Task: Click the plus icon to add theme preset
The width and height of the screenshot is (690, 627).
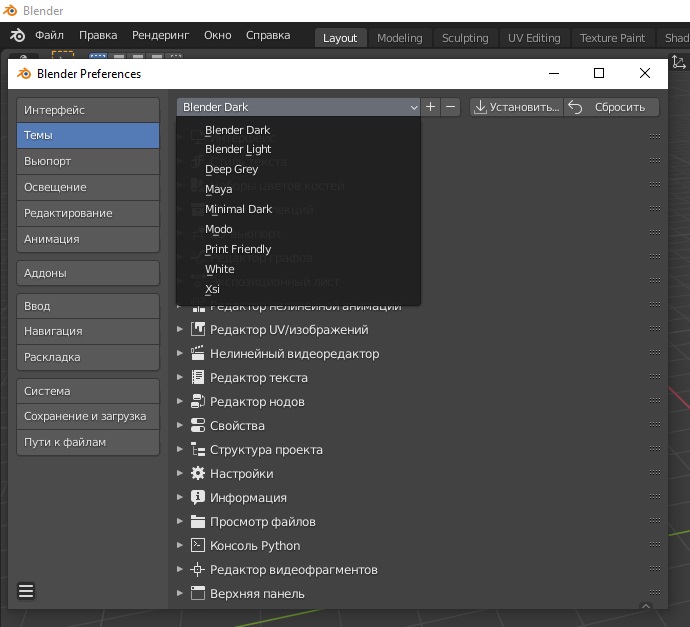Action: pyautogui.click(x=431, y=107)
